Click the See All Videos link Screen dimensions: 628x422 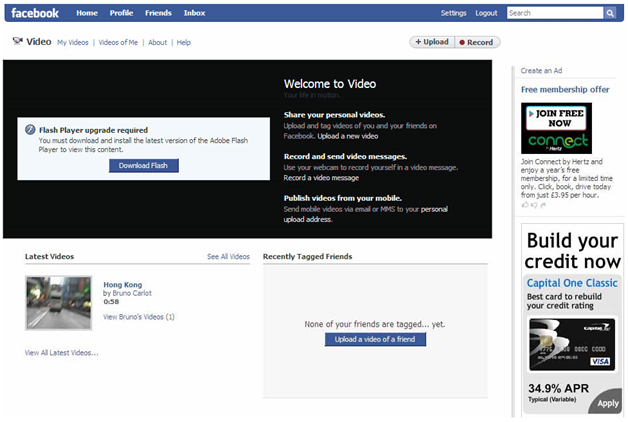pyautogui.click(x=228, y=257)
